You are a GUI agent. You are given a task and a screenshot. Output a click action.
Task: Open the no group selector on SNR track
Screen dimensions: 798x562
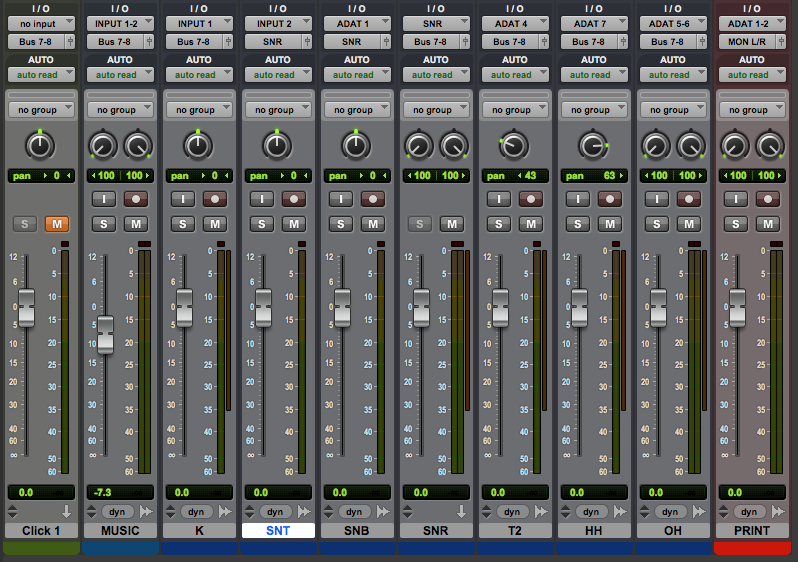point(435,110)
